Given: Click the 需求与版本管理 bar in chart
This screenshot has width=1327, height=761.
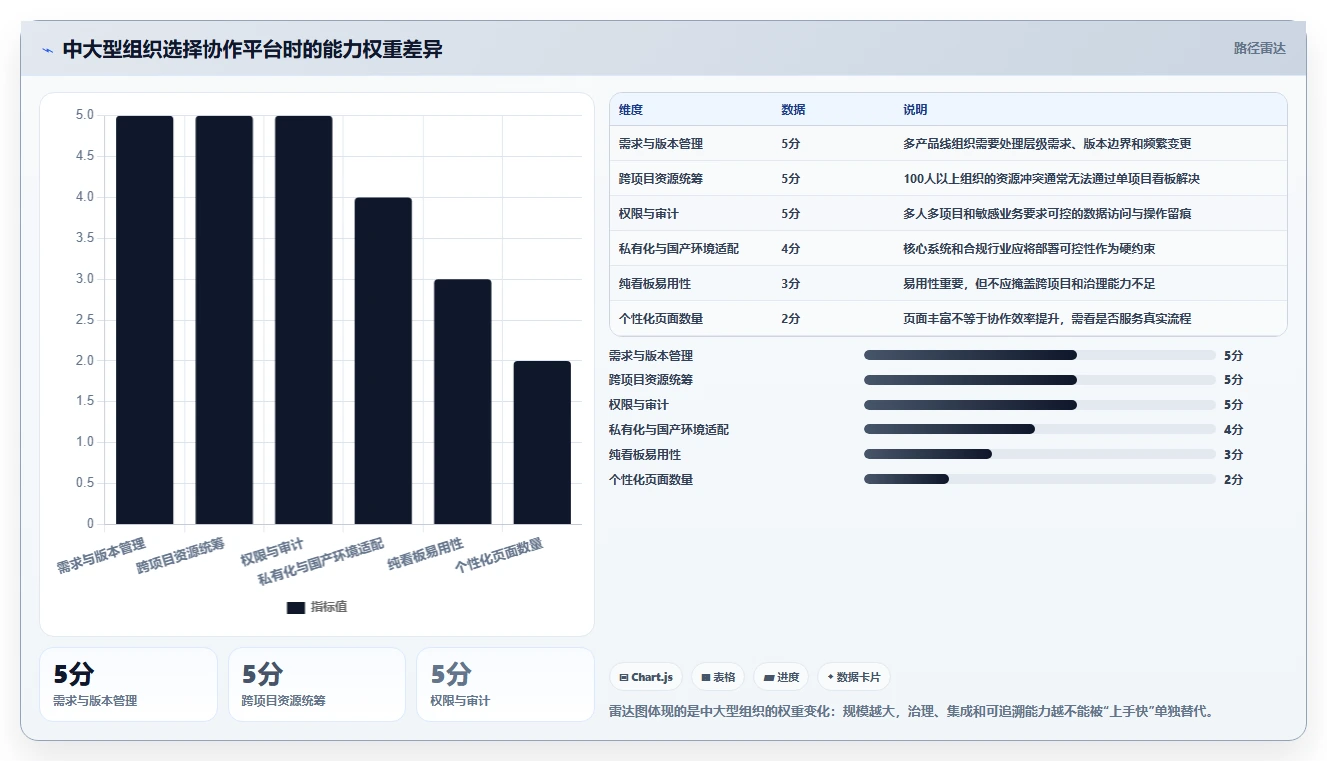Looking at the screenshot, I should coord(144,320).
